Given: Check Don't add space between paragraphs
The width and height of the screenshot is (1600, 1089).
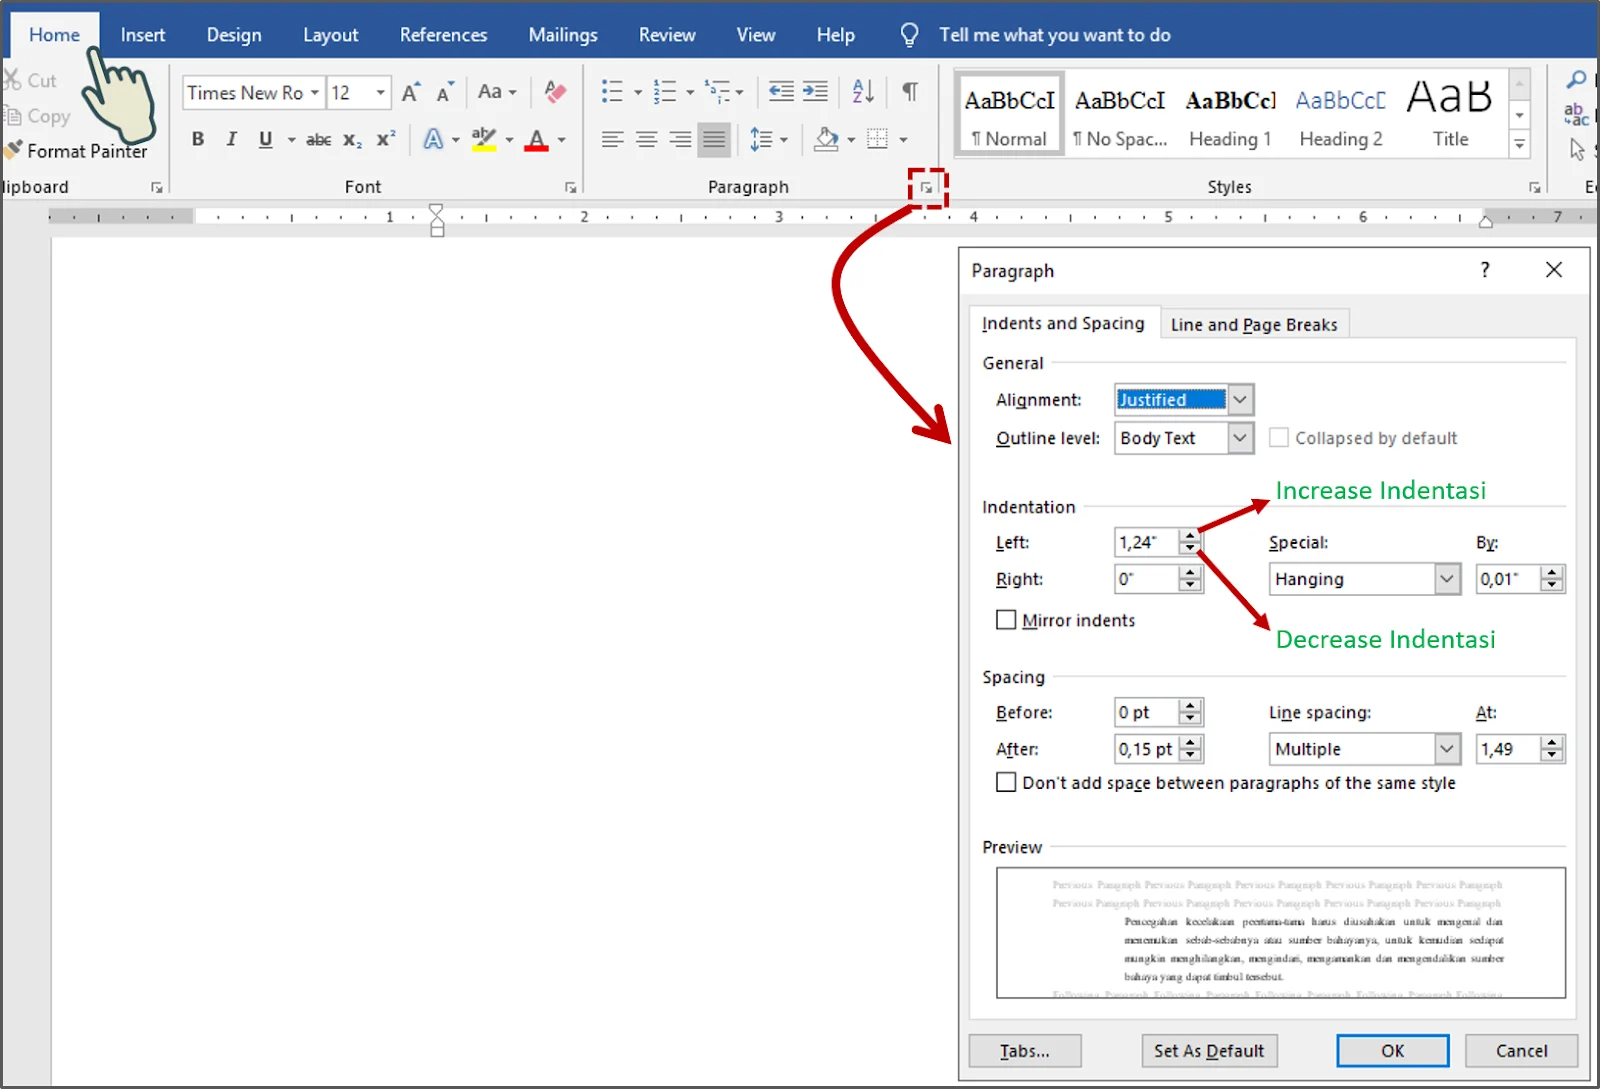Looking at the screenshot, I should [1006, 782].
